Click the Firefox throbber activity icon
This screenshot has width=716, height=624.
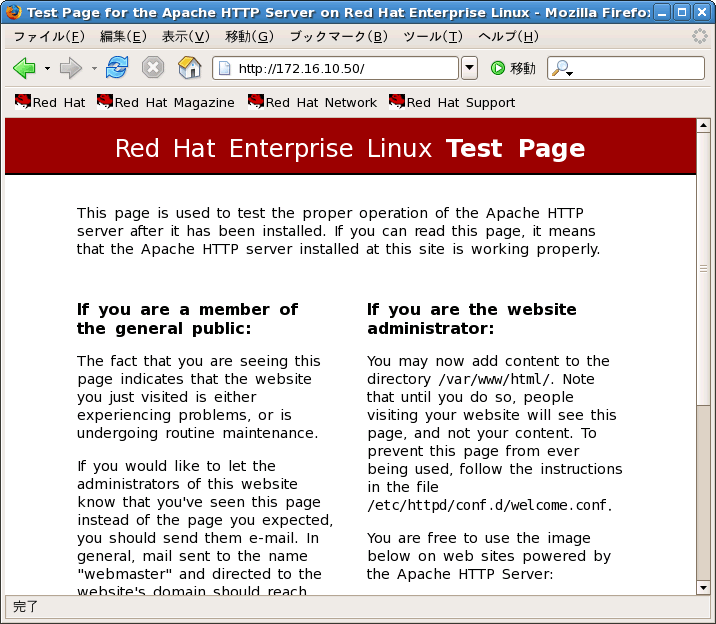pos(700,37)
